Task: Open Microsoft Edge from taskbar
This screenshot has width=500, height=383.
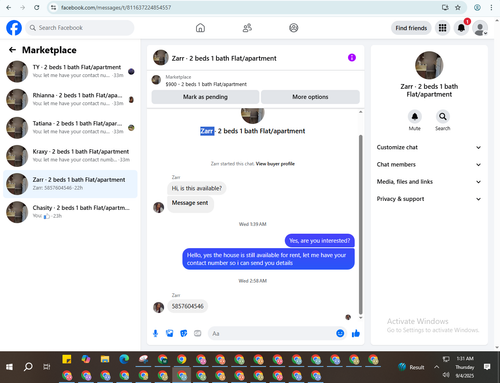Action: pos(124,359)
